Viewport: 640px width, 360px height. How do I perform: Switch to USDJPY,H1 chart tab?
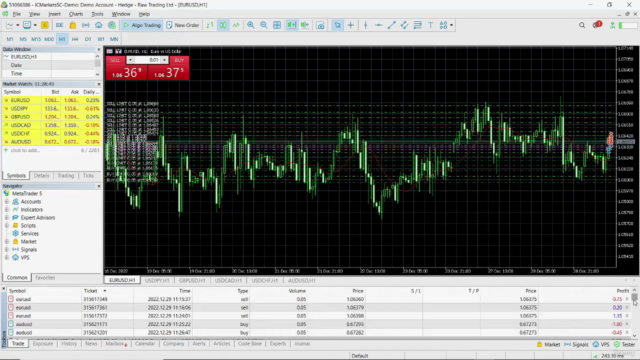[157, 281]
